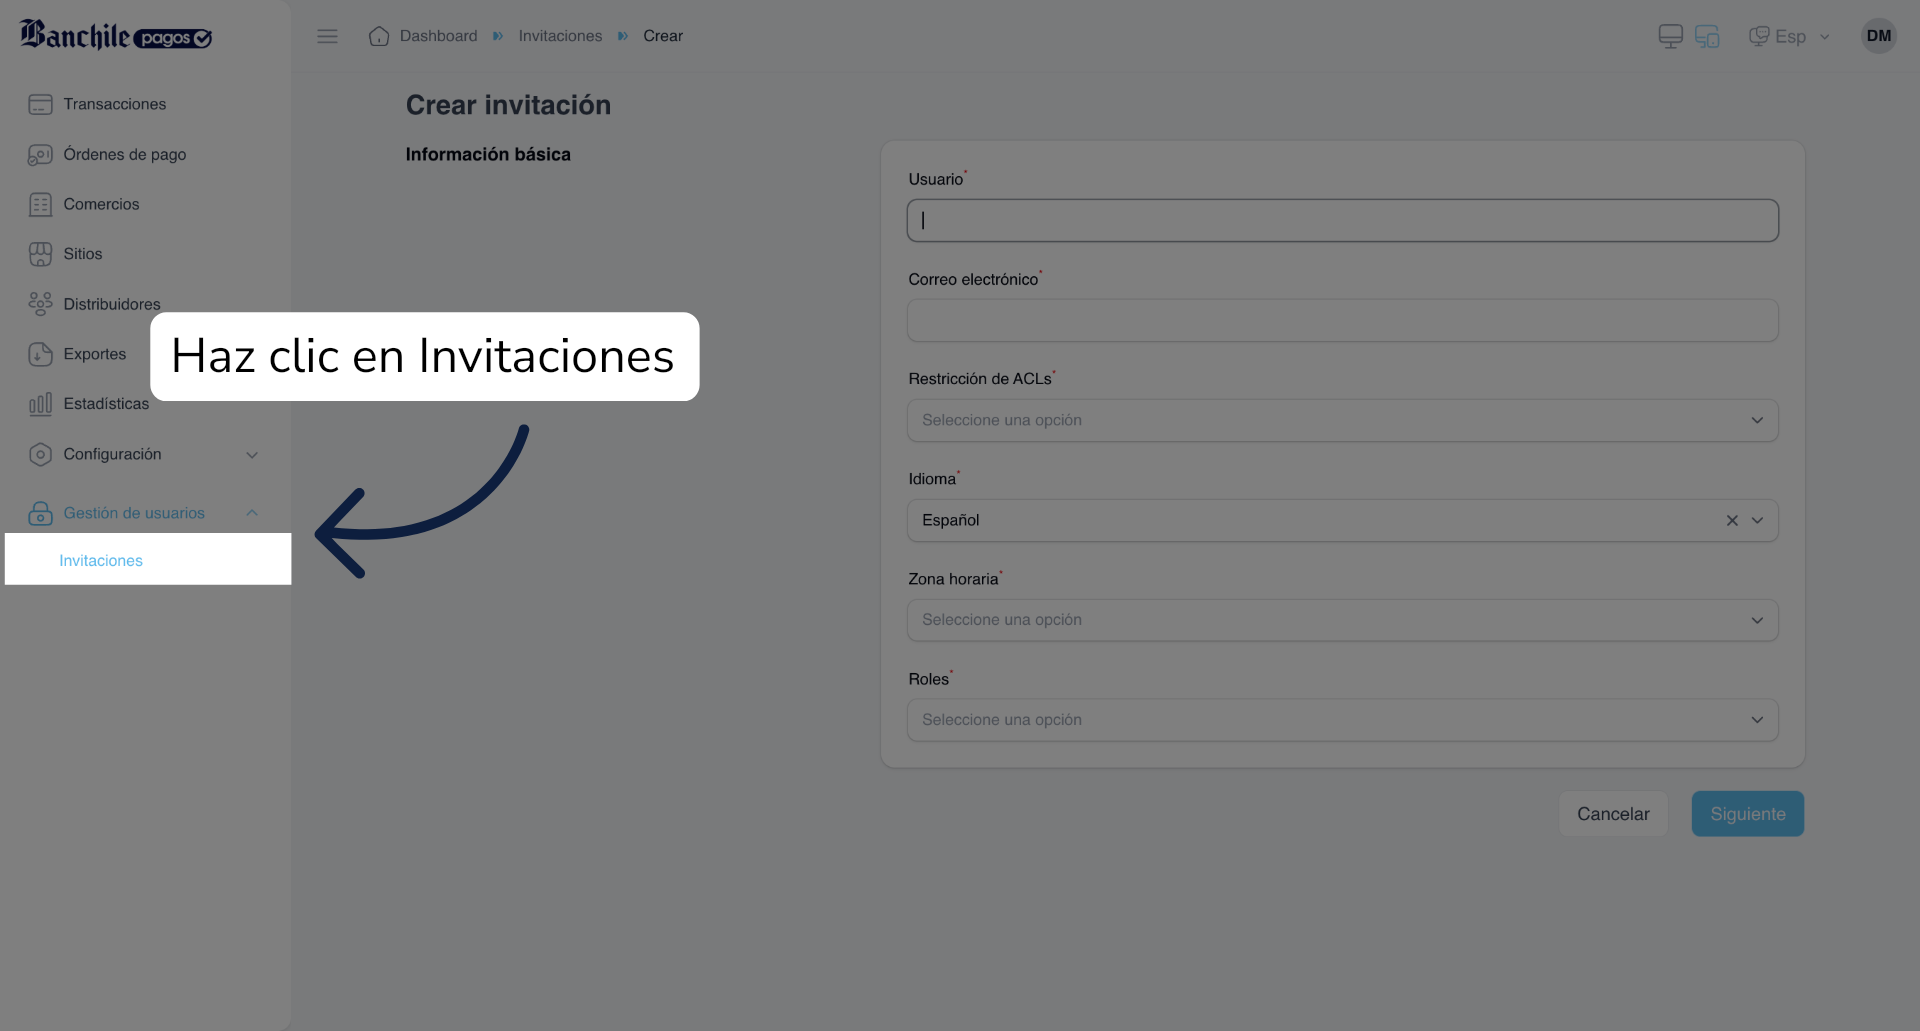Screen dimensions: 1920x1031
Task: Open Distribuidores menu item text
Action: (112, 304)
